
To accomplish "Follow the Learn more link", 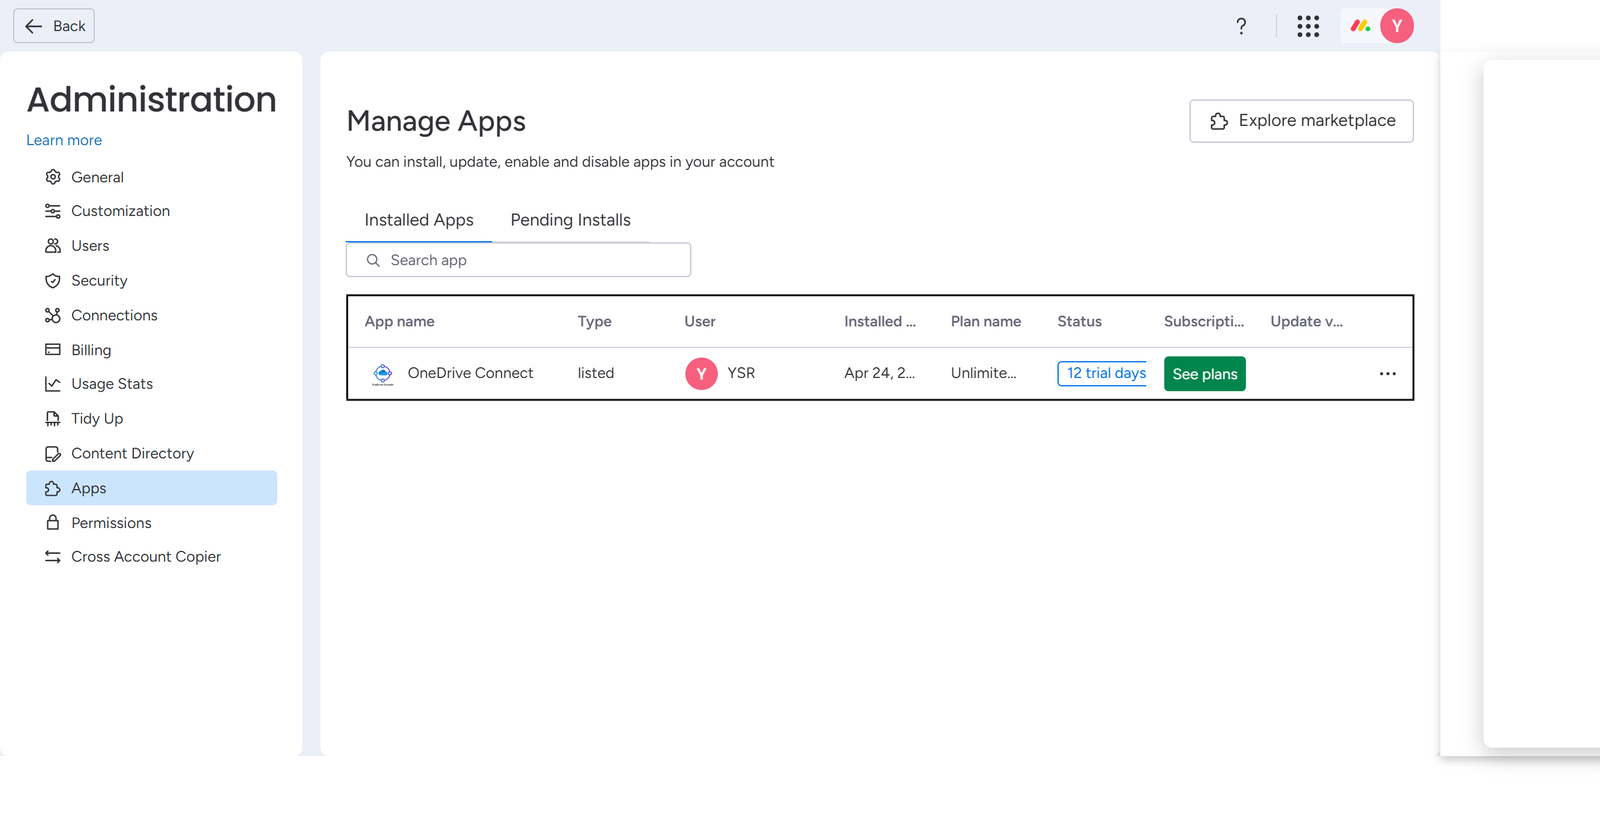I will (x=64, y=140).
